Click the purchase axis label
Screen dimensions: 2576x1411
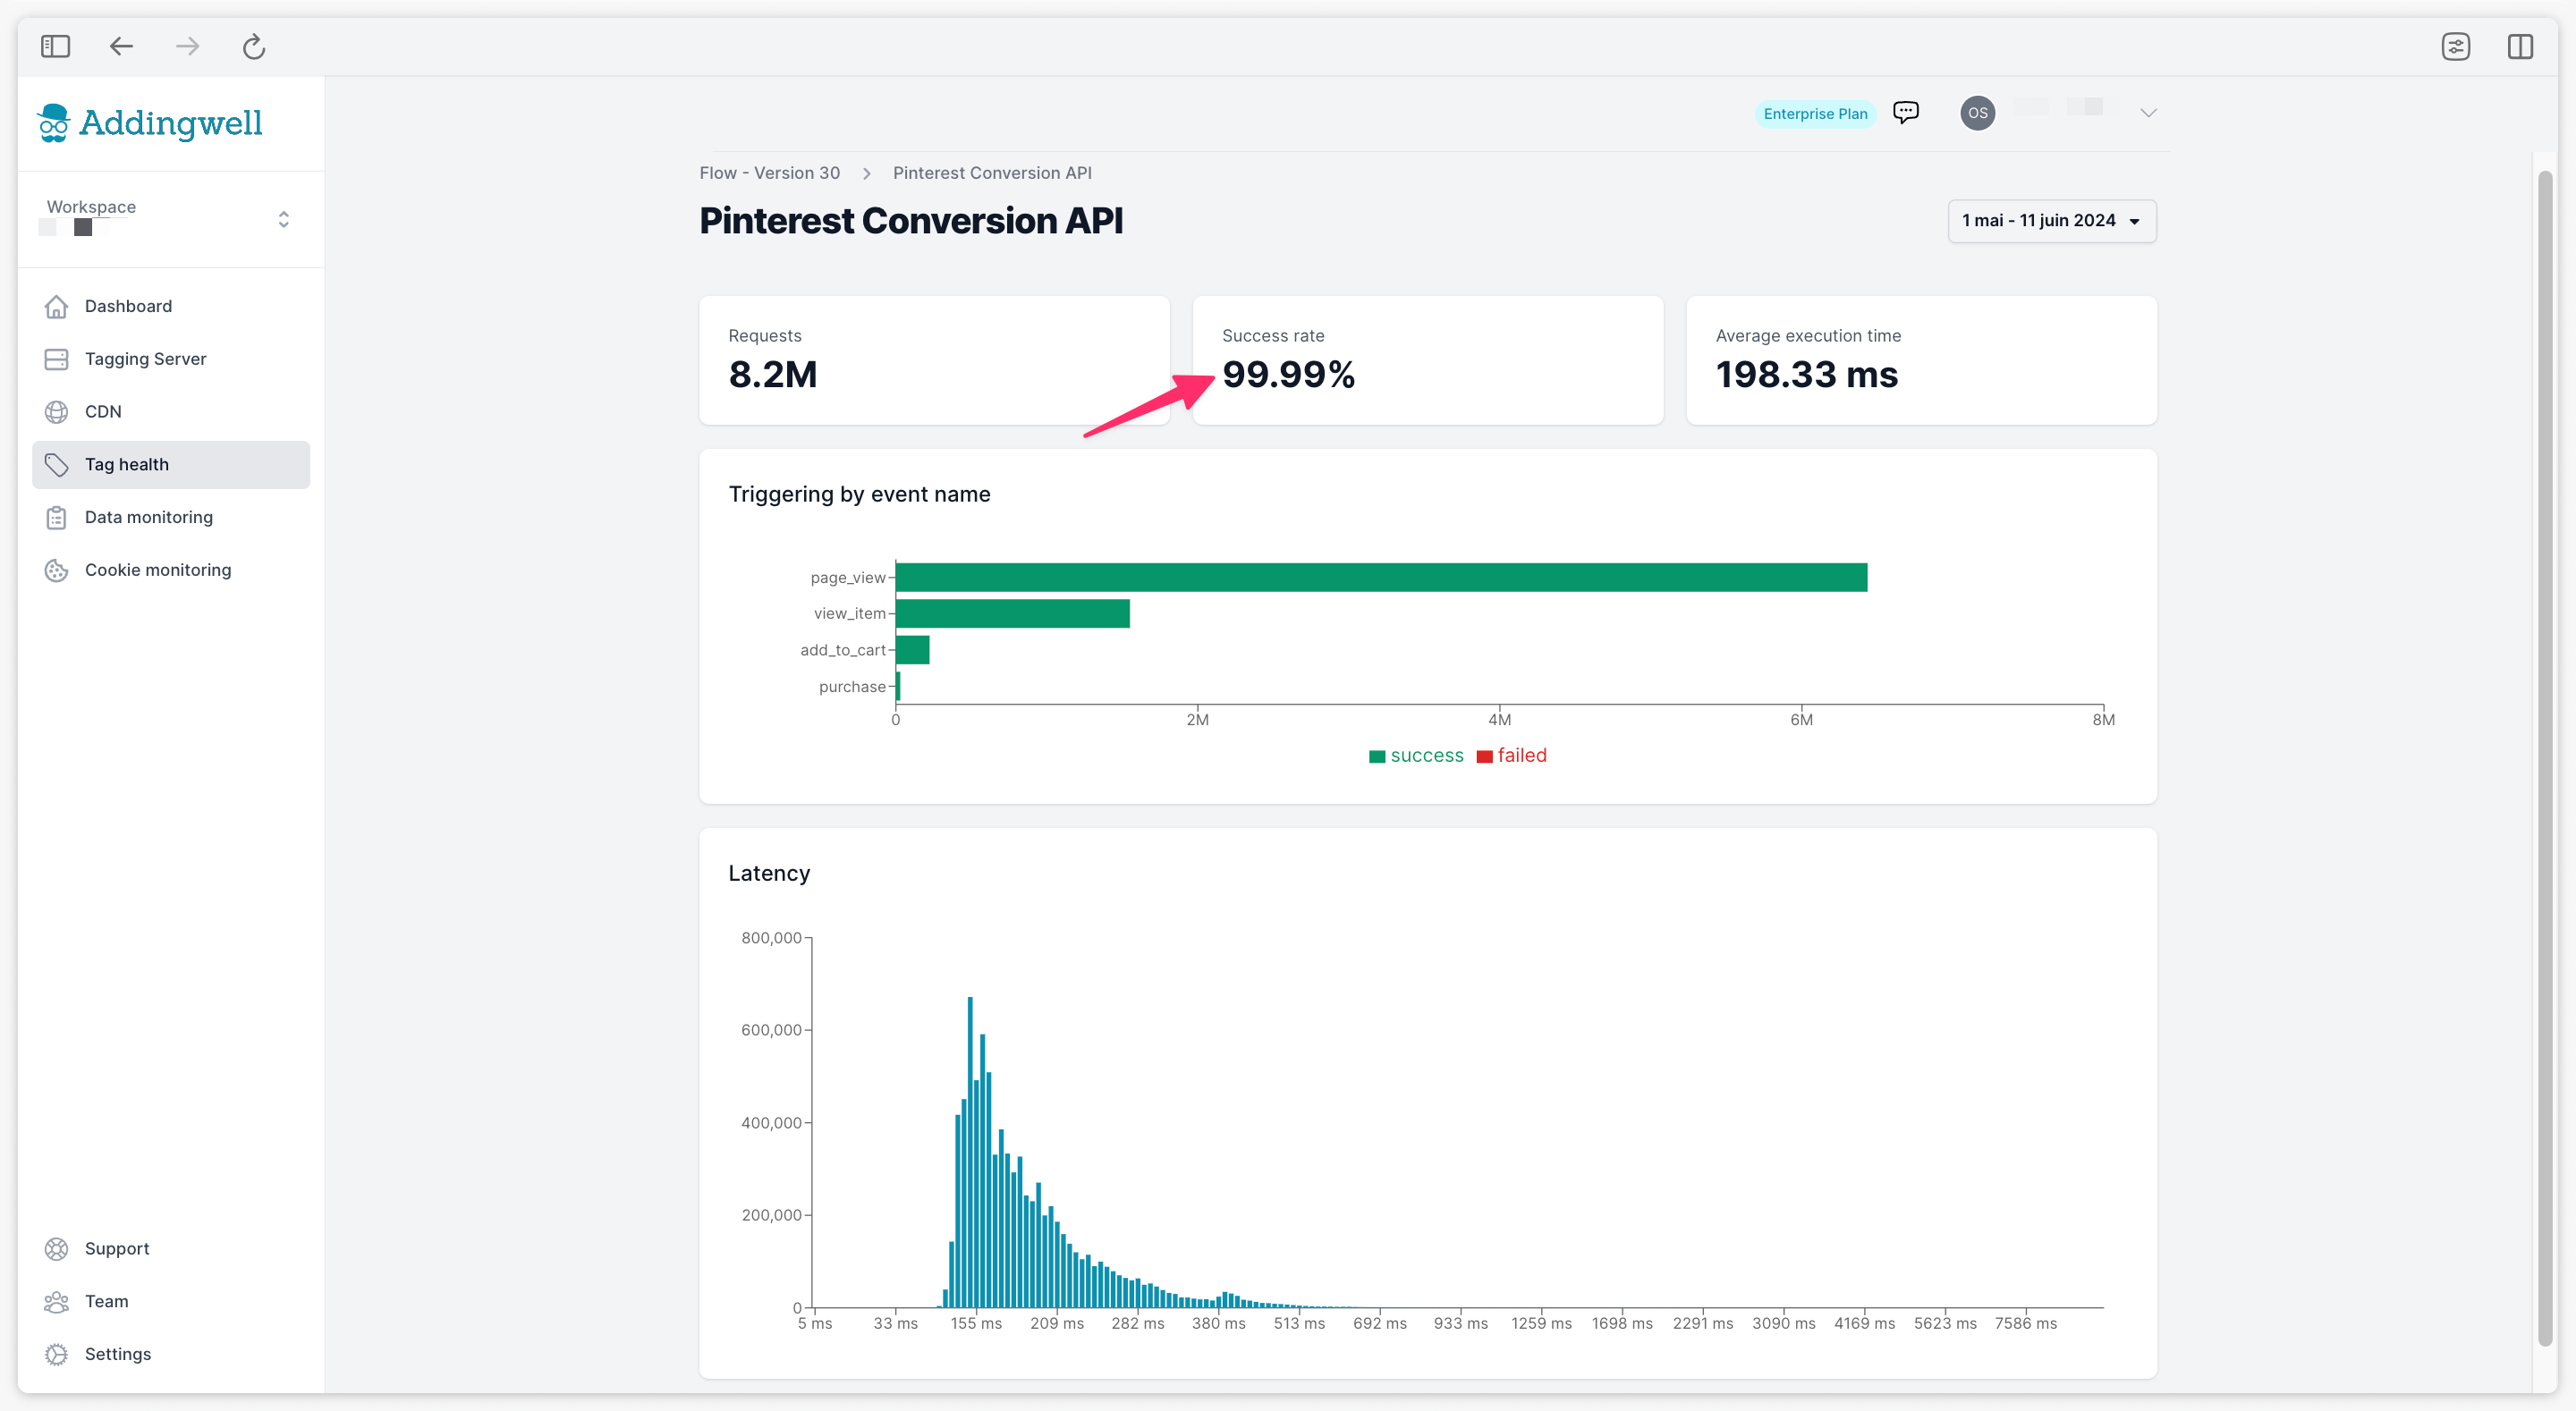tap(852, 686)
